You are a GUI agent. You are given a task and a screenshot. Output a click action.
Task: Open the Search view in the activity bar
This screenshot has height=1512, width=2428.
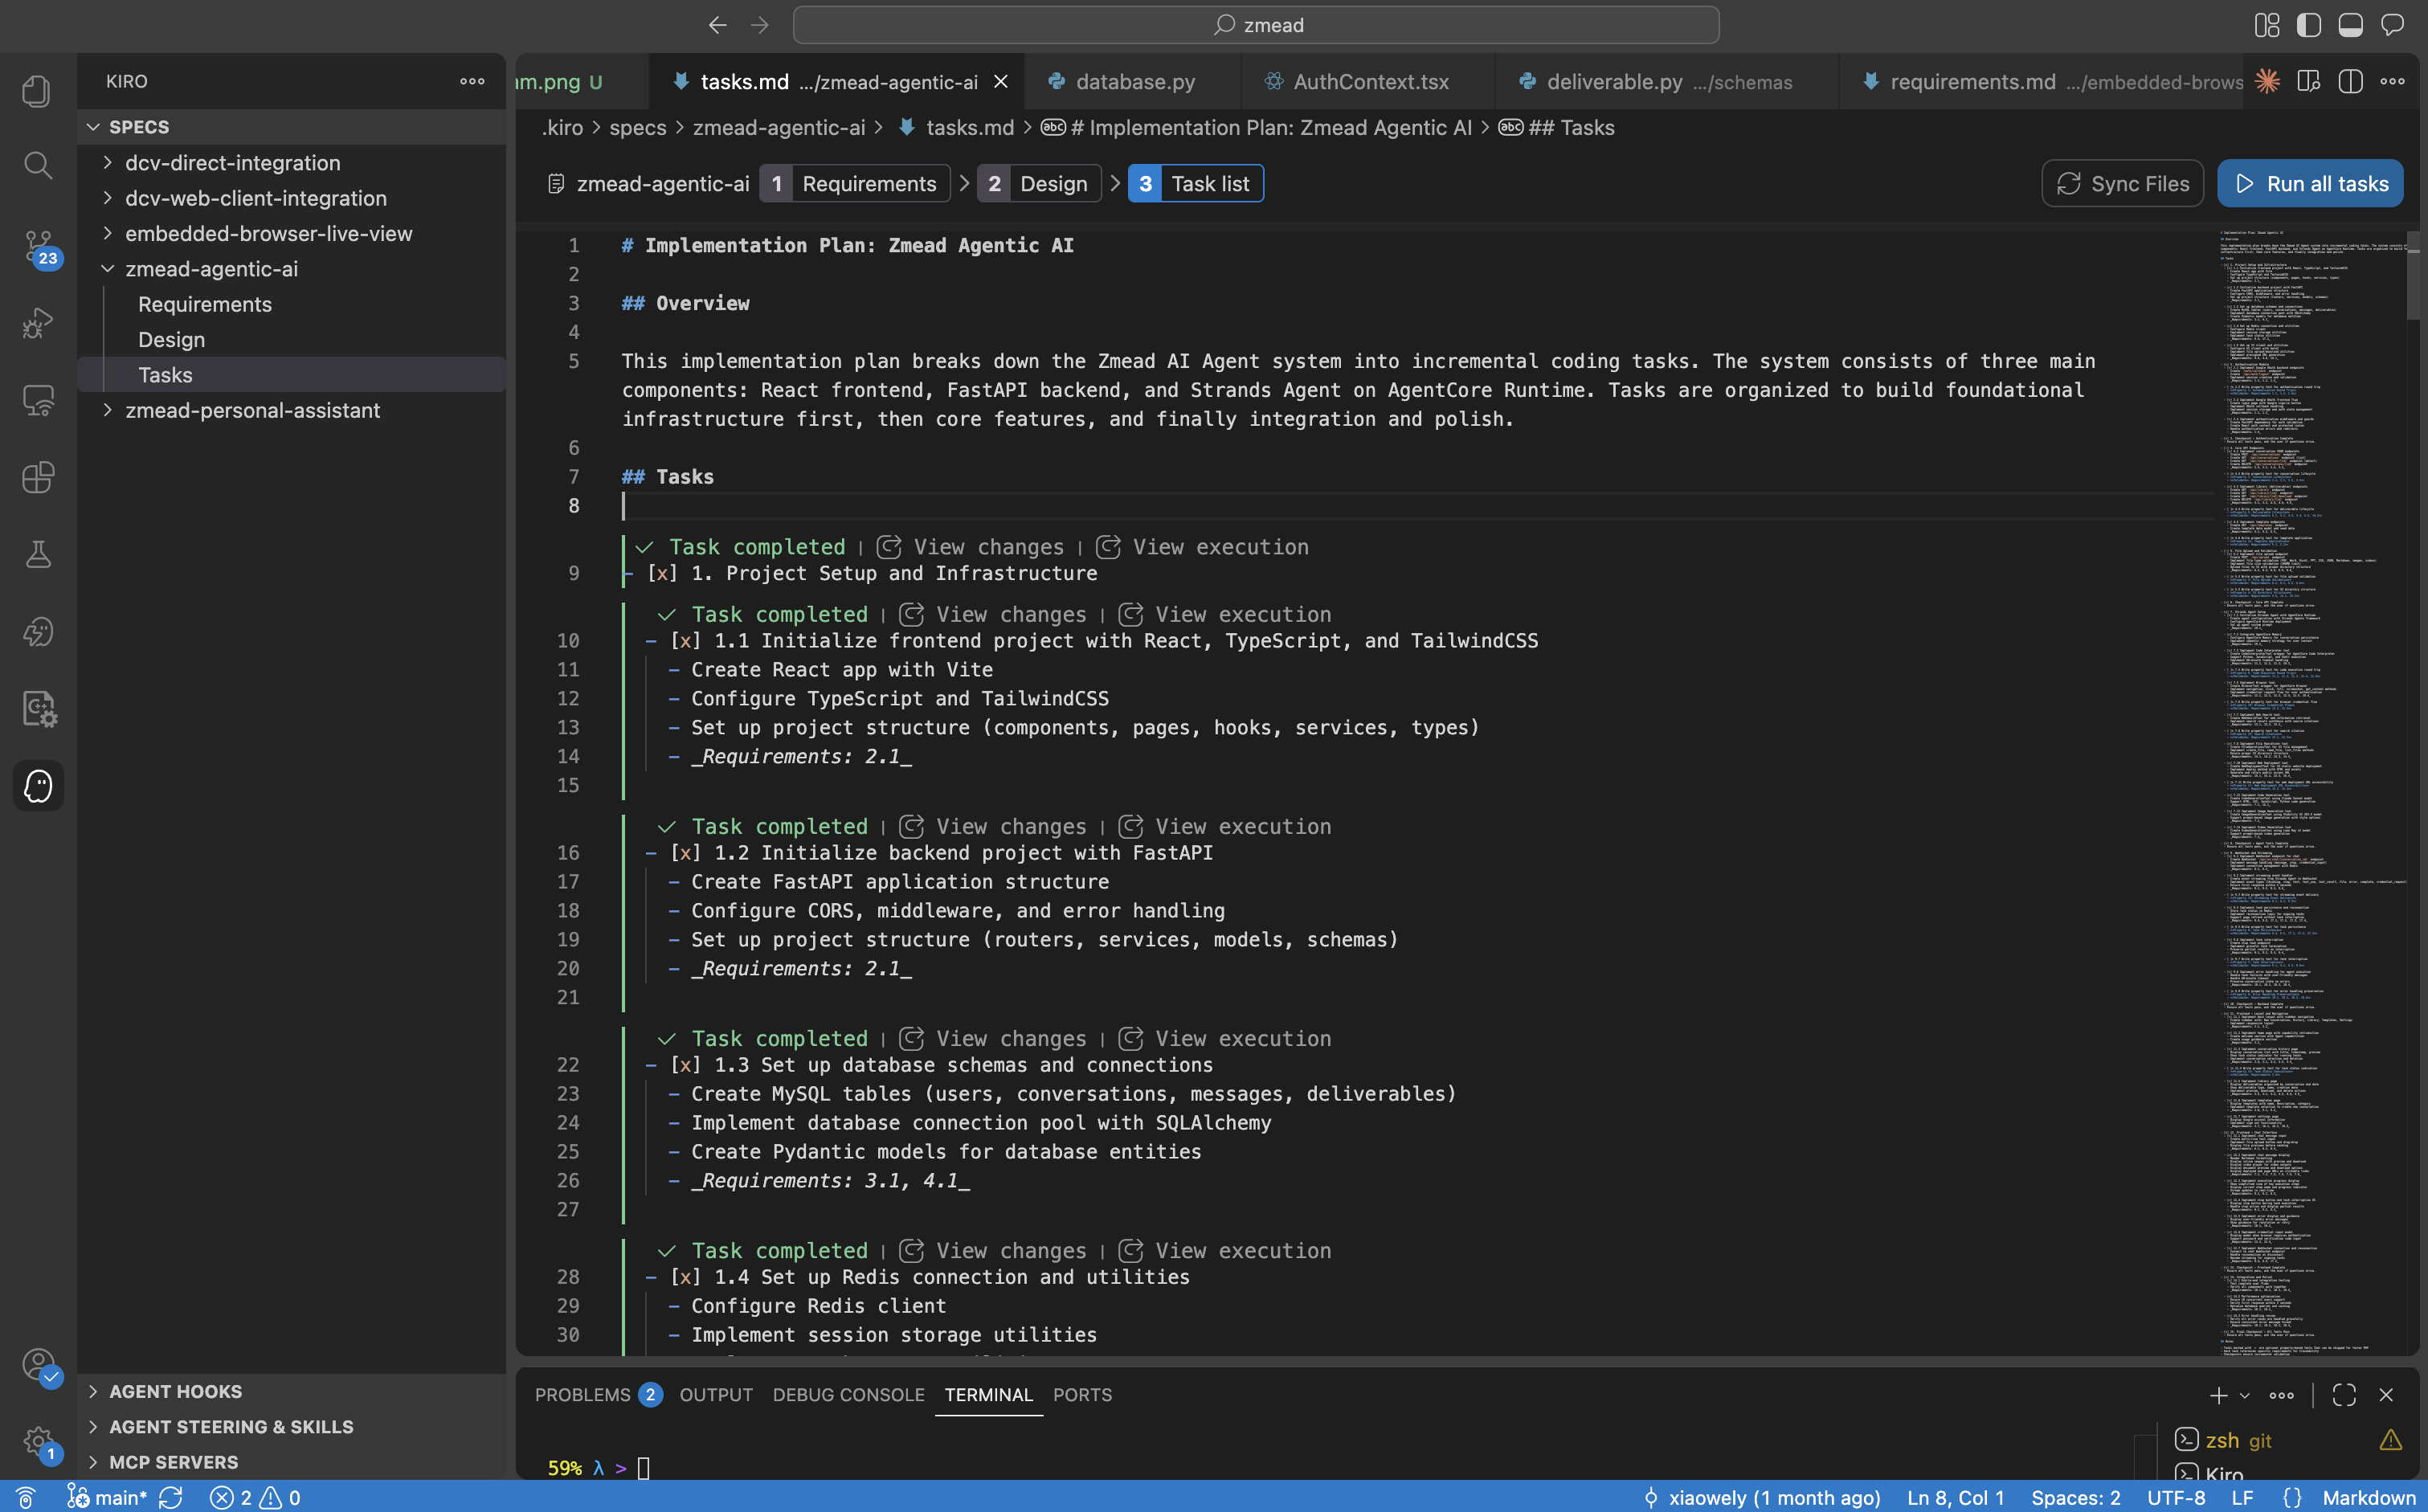[x=38, y=166]
